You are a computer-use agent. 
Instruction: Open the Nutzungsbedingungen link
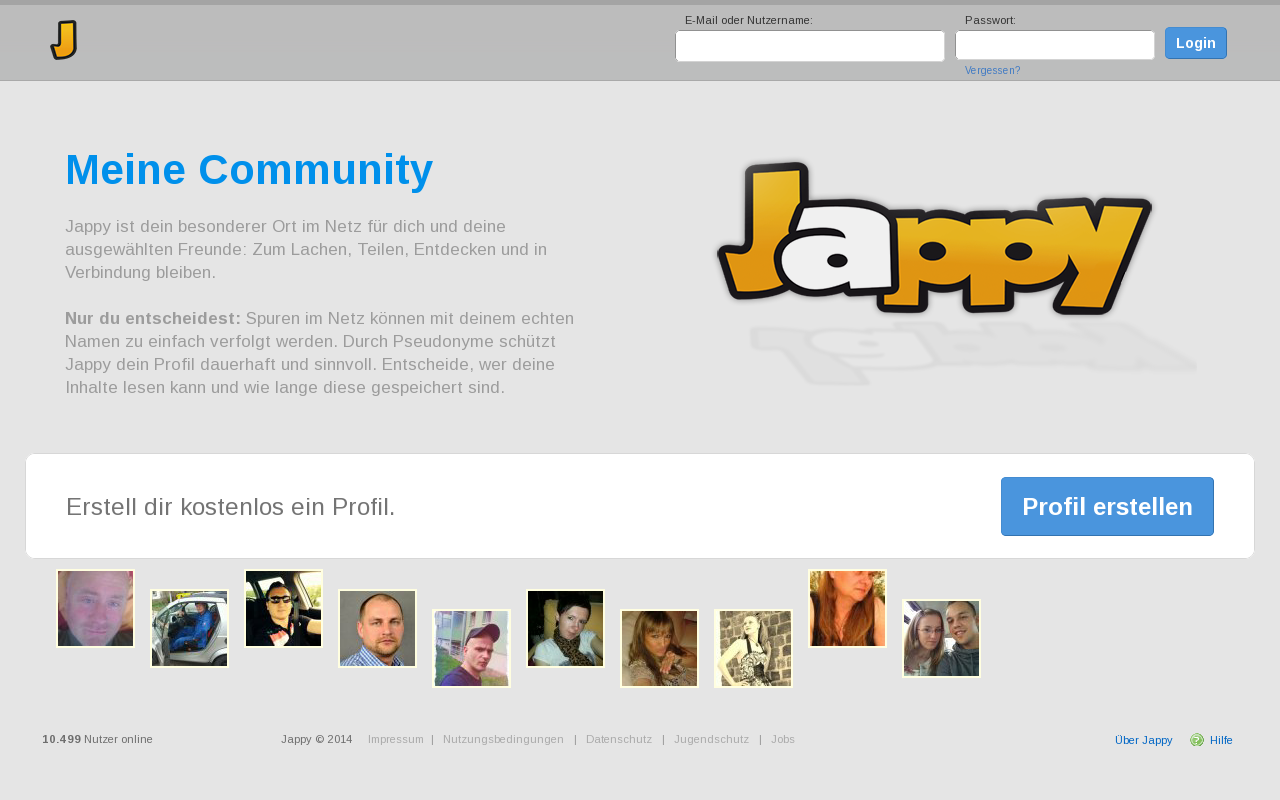click(503, 739)
